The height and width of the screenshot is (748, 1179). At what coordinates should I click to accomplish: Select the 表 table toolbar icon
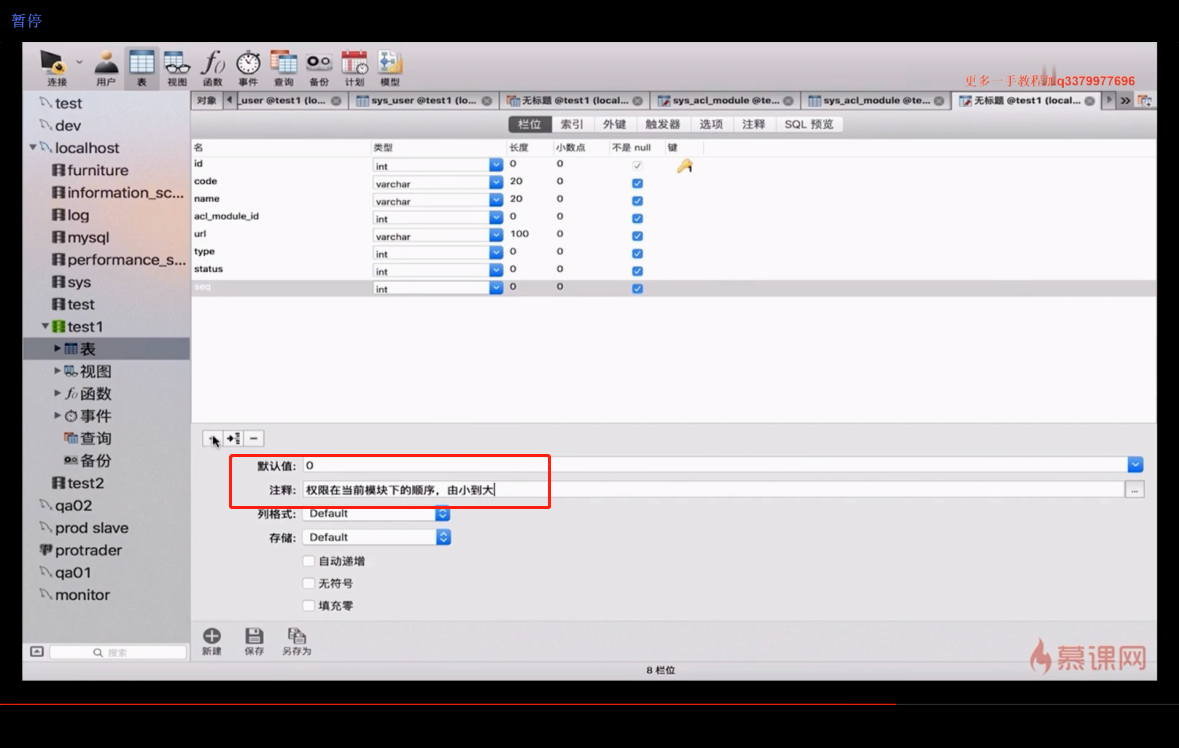point(141,68)
